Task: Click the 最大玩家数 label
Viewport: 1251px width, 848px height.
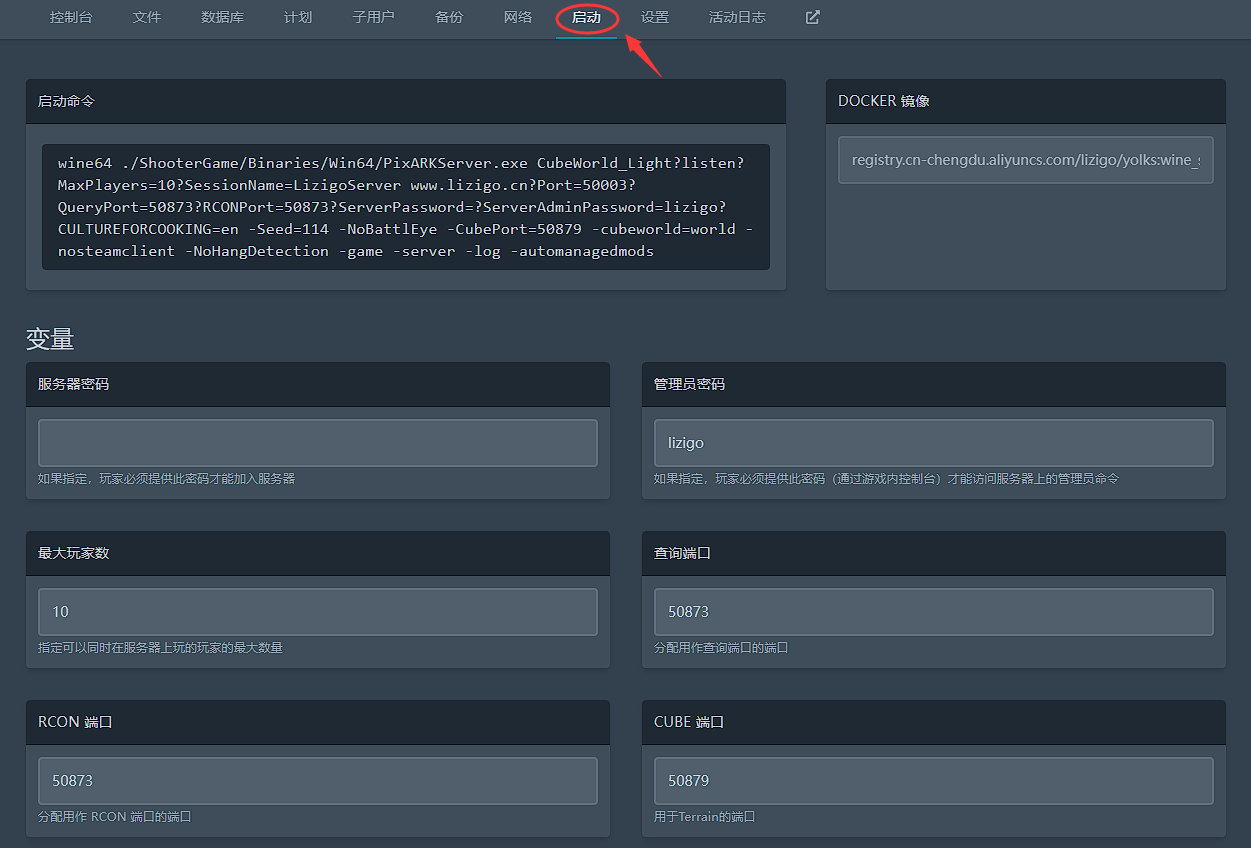Action: [74, 553]
